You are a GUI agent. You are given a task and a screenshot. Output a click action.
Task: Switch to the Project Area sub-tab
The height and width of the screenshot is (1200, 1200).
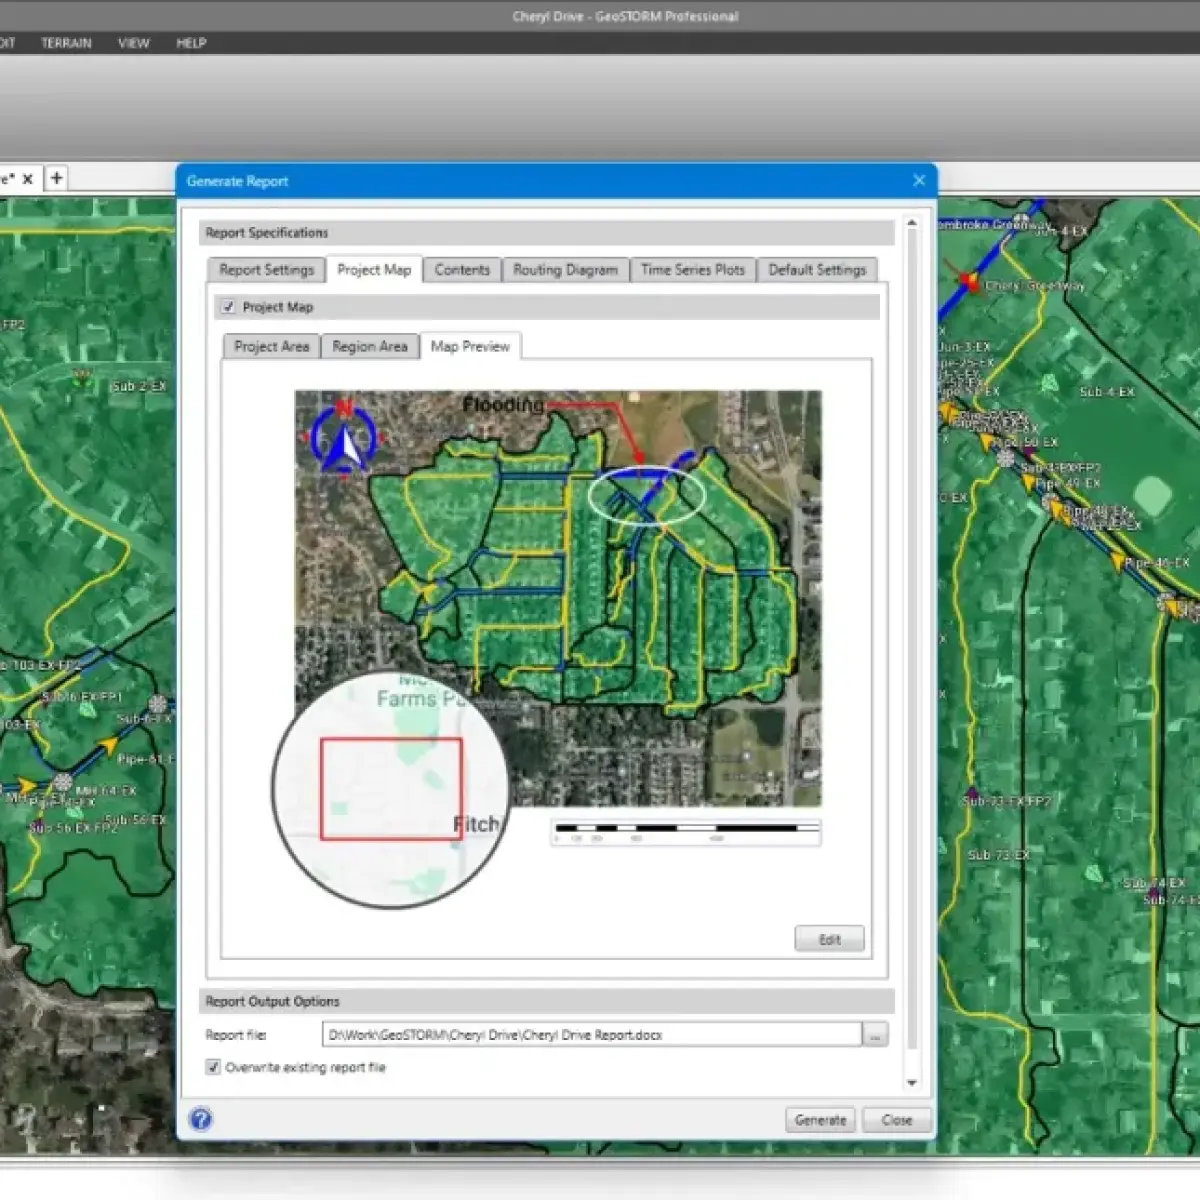click(271, 346)
